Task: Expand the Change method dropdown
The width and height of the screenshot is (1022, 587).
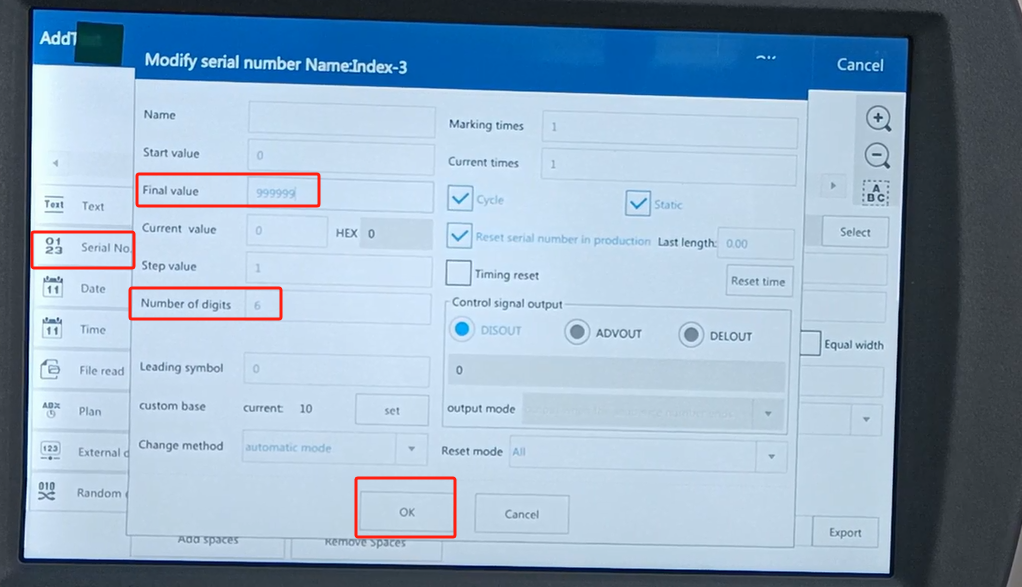Action: tap(411, 449)
